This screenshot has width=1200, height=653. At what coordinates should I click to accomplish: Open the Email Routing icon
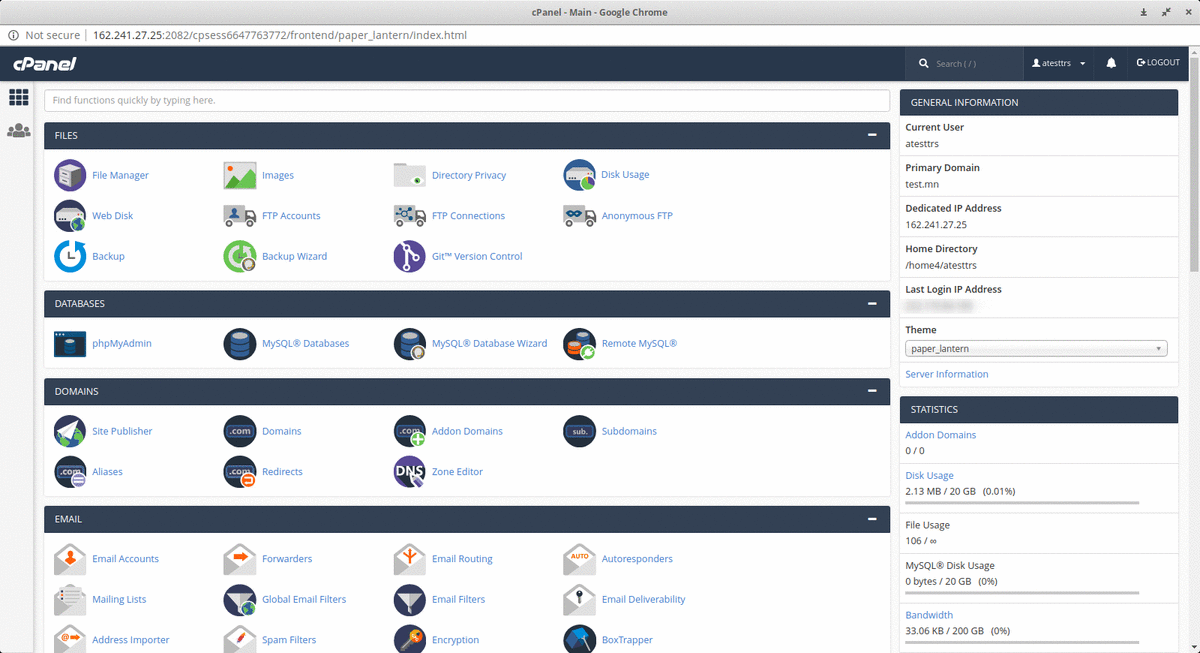click(410, 559)
